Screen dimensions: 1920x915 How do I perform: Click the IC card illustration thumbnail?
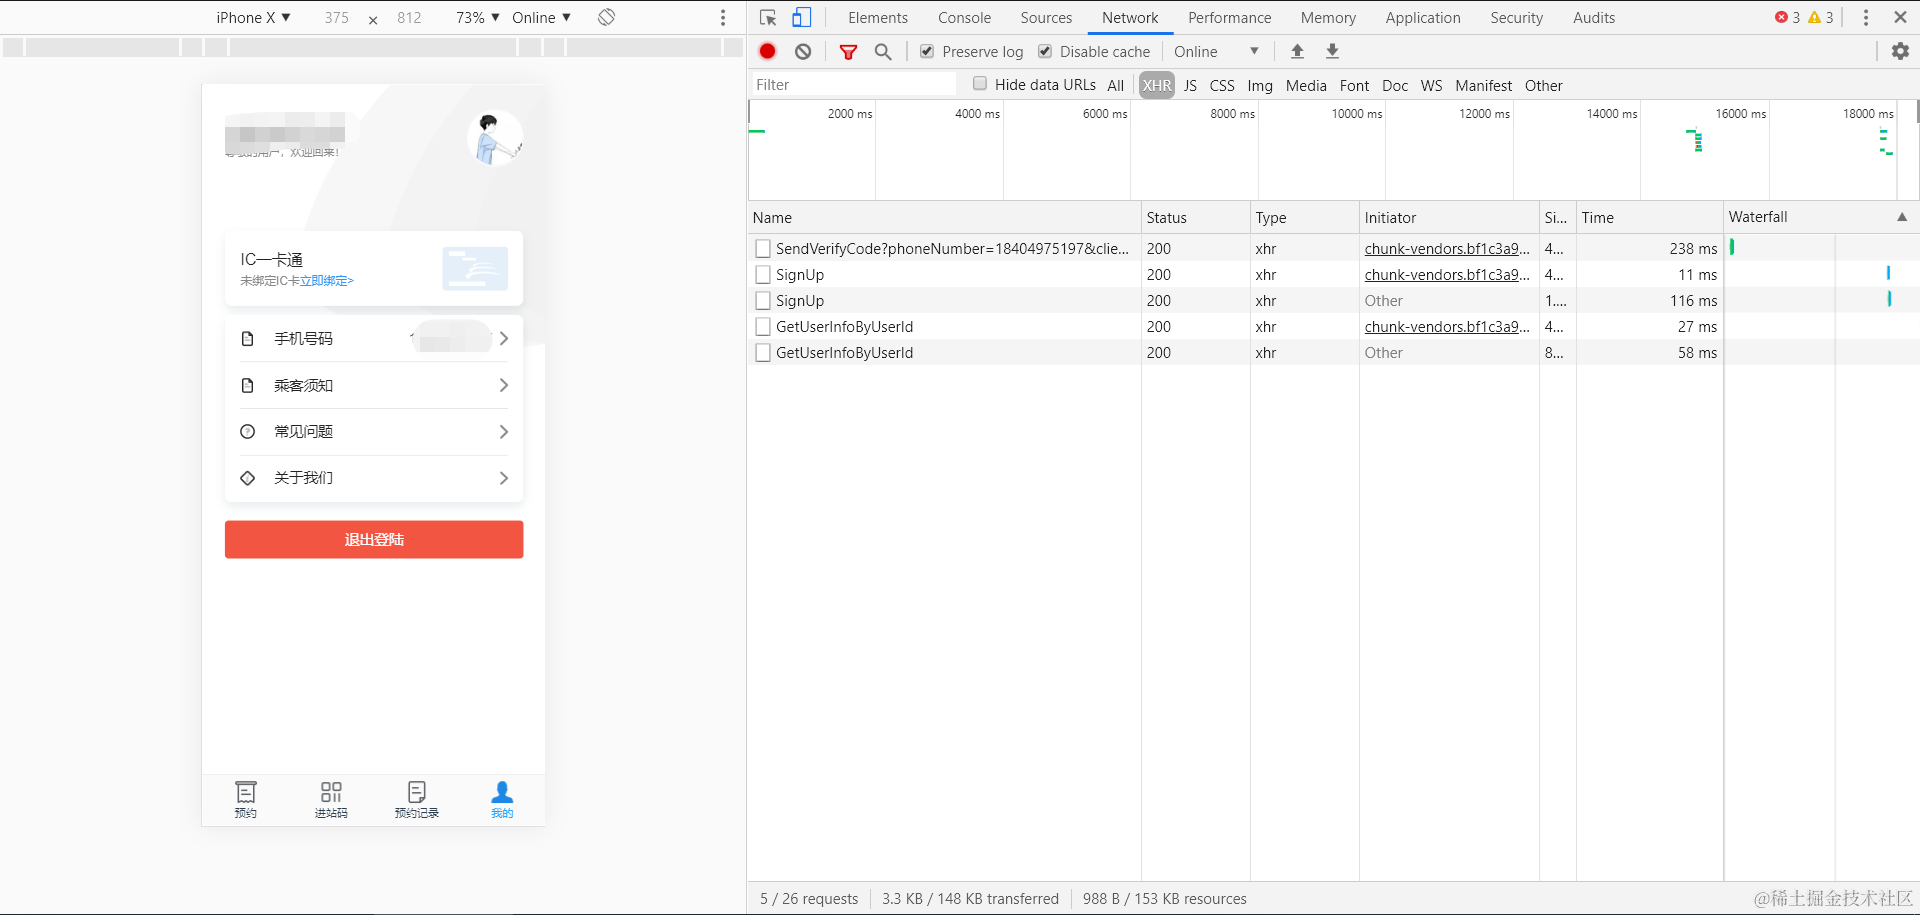point(475,268)
